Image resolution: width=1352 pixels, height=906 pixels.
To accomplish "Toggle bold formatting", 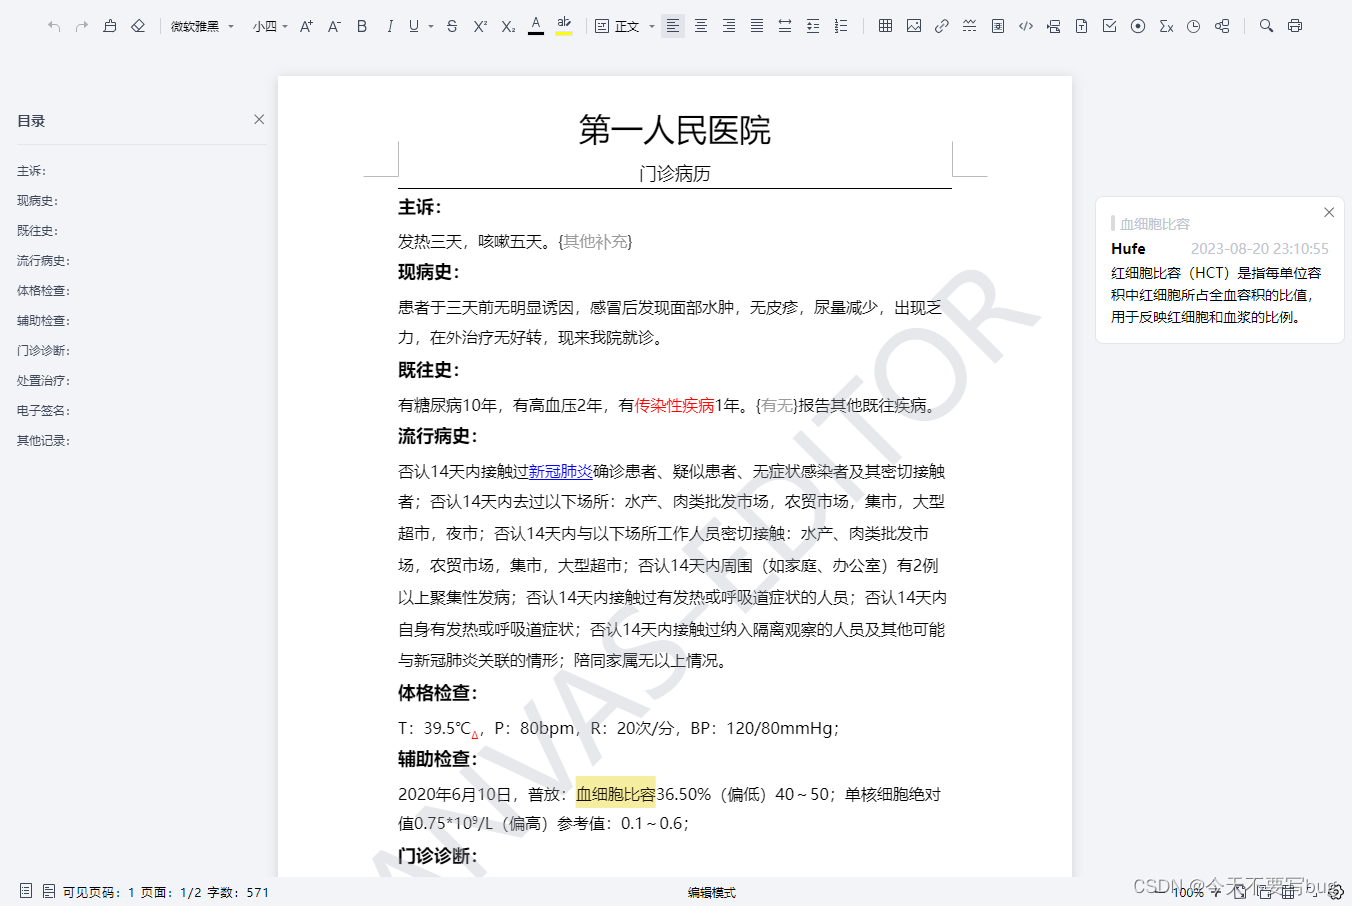I will tap(362, 26).
